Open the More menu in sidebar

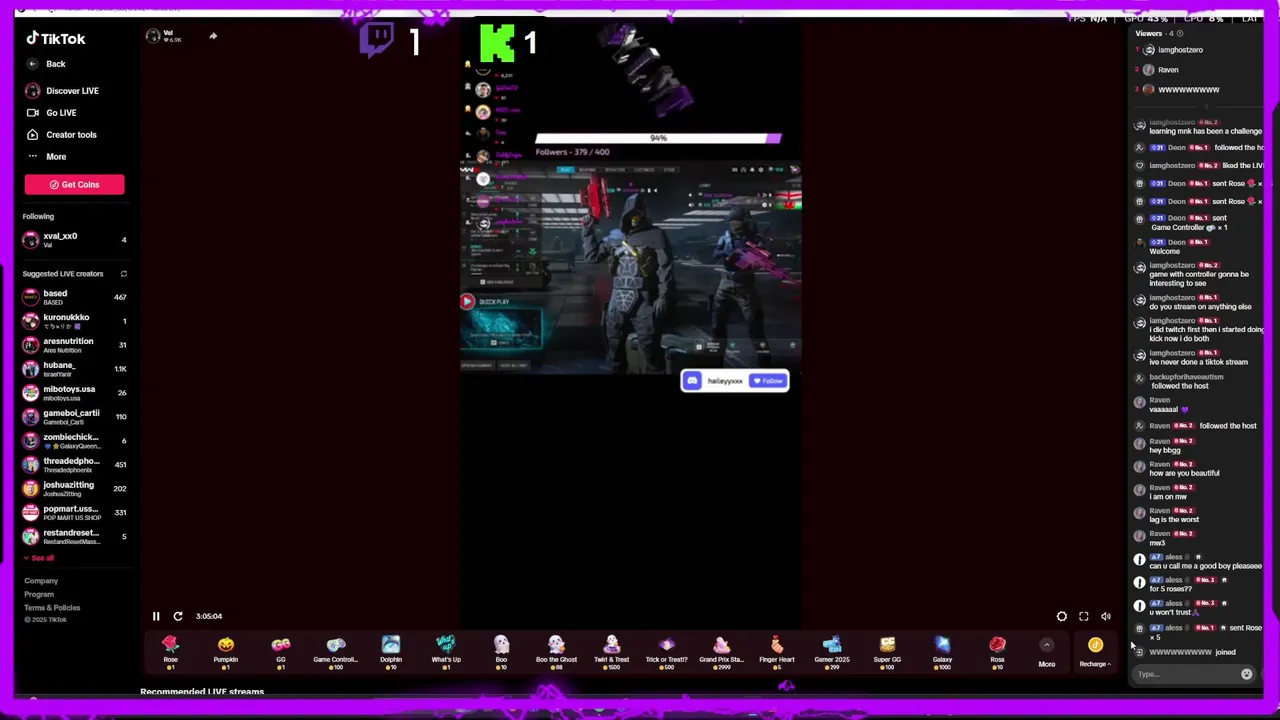pos(46,157)
